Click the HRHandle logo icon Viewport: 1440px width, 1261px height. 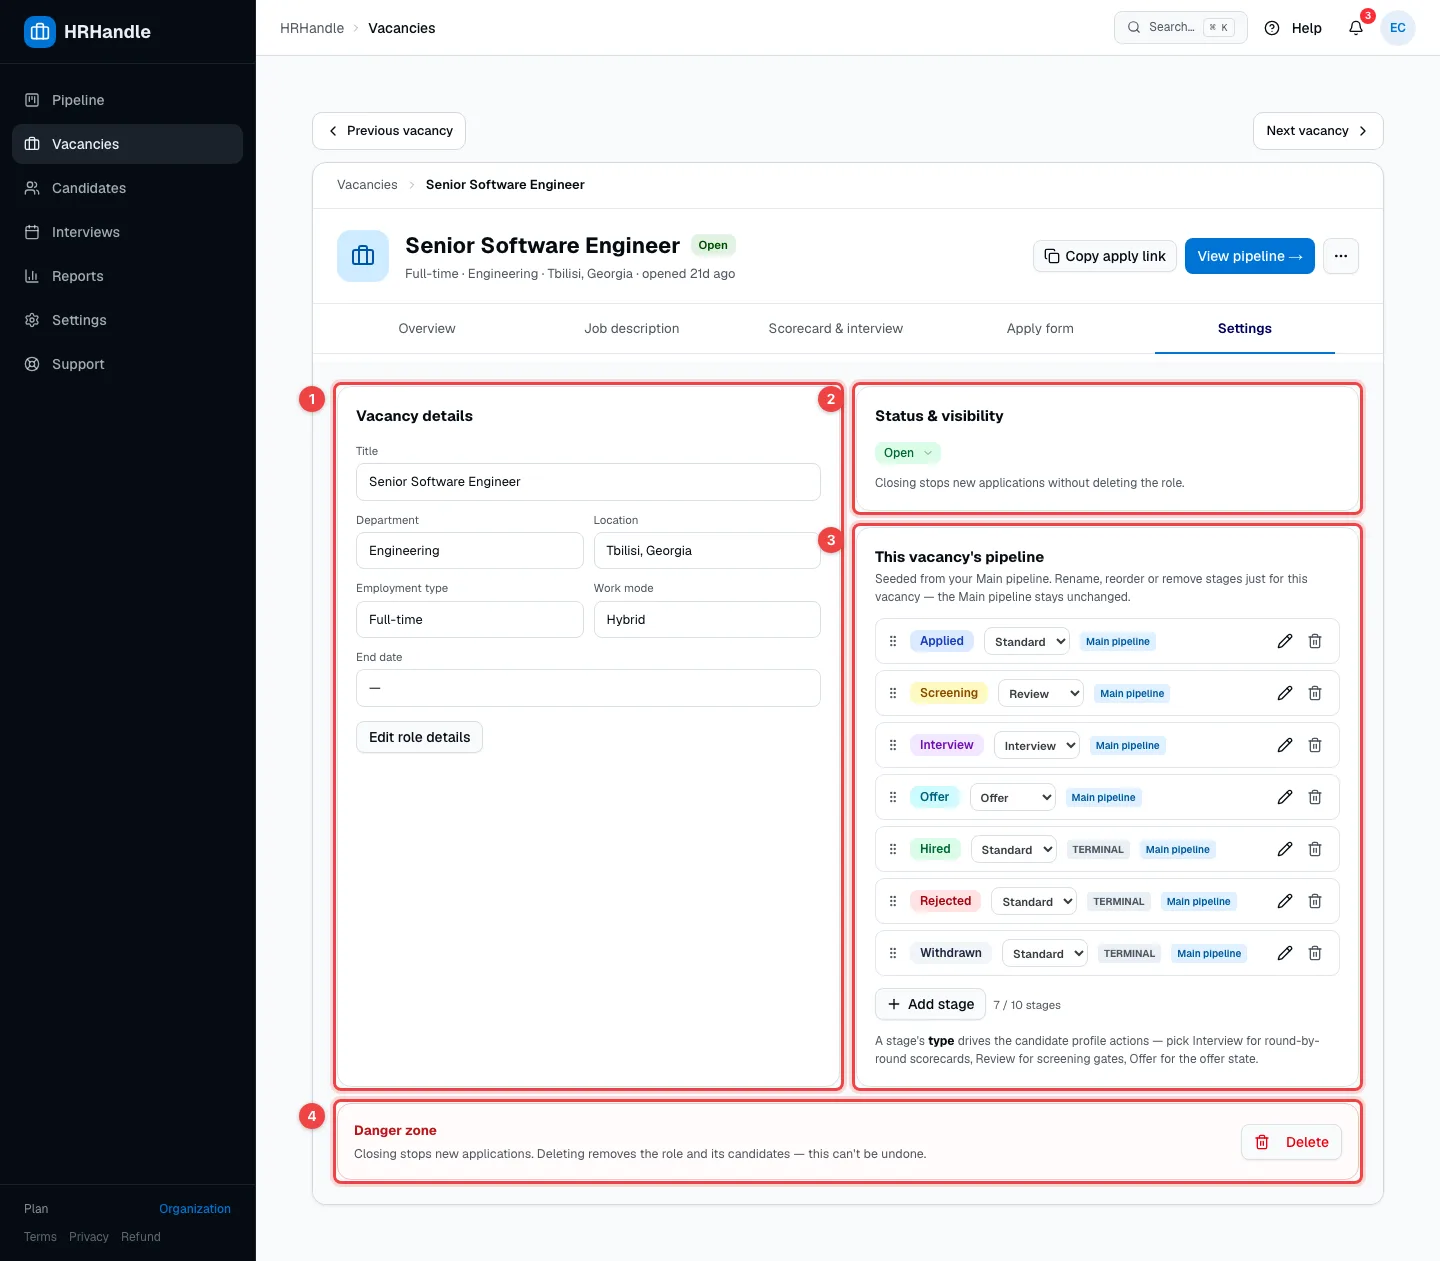pyautogui.click(x=40, y=32)
